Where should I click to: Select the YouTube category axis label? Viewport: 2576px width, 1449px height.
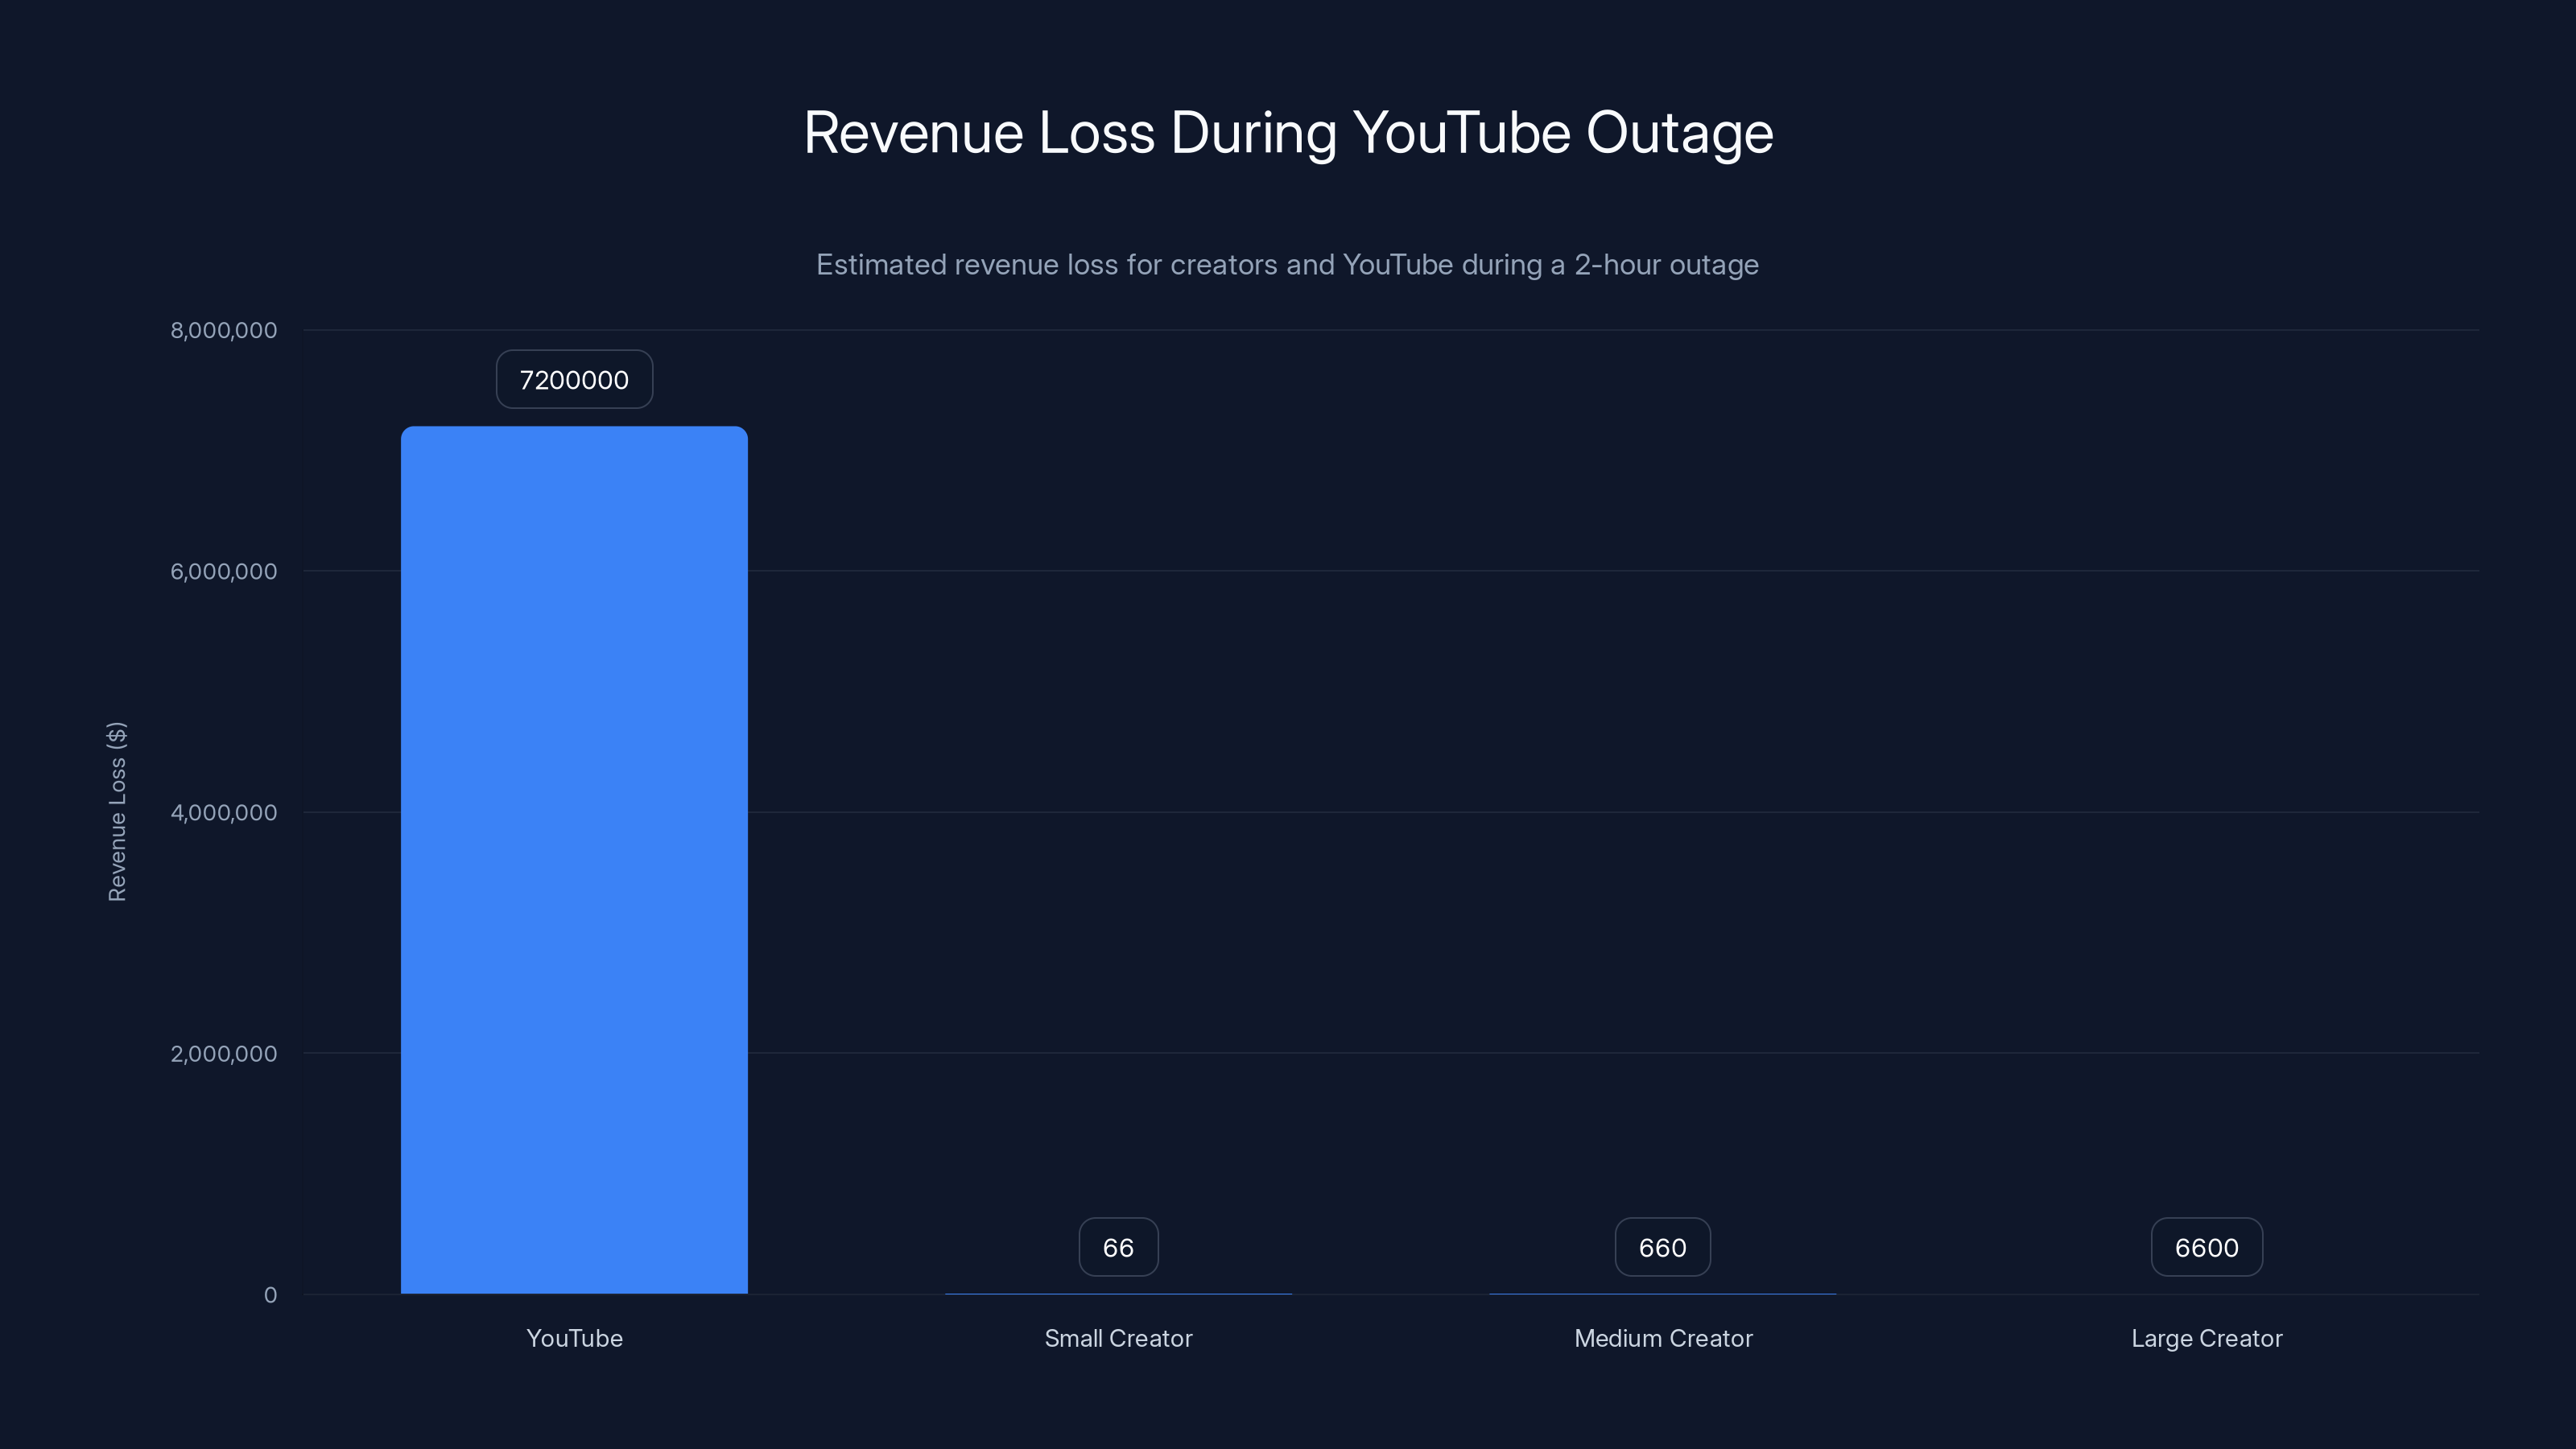coord(574,1338)
